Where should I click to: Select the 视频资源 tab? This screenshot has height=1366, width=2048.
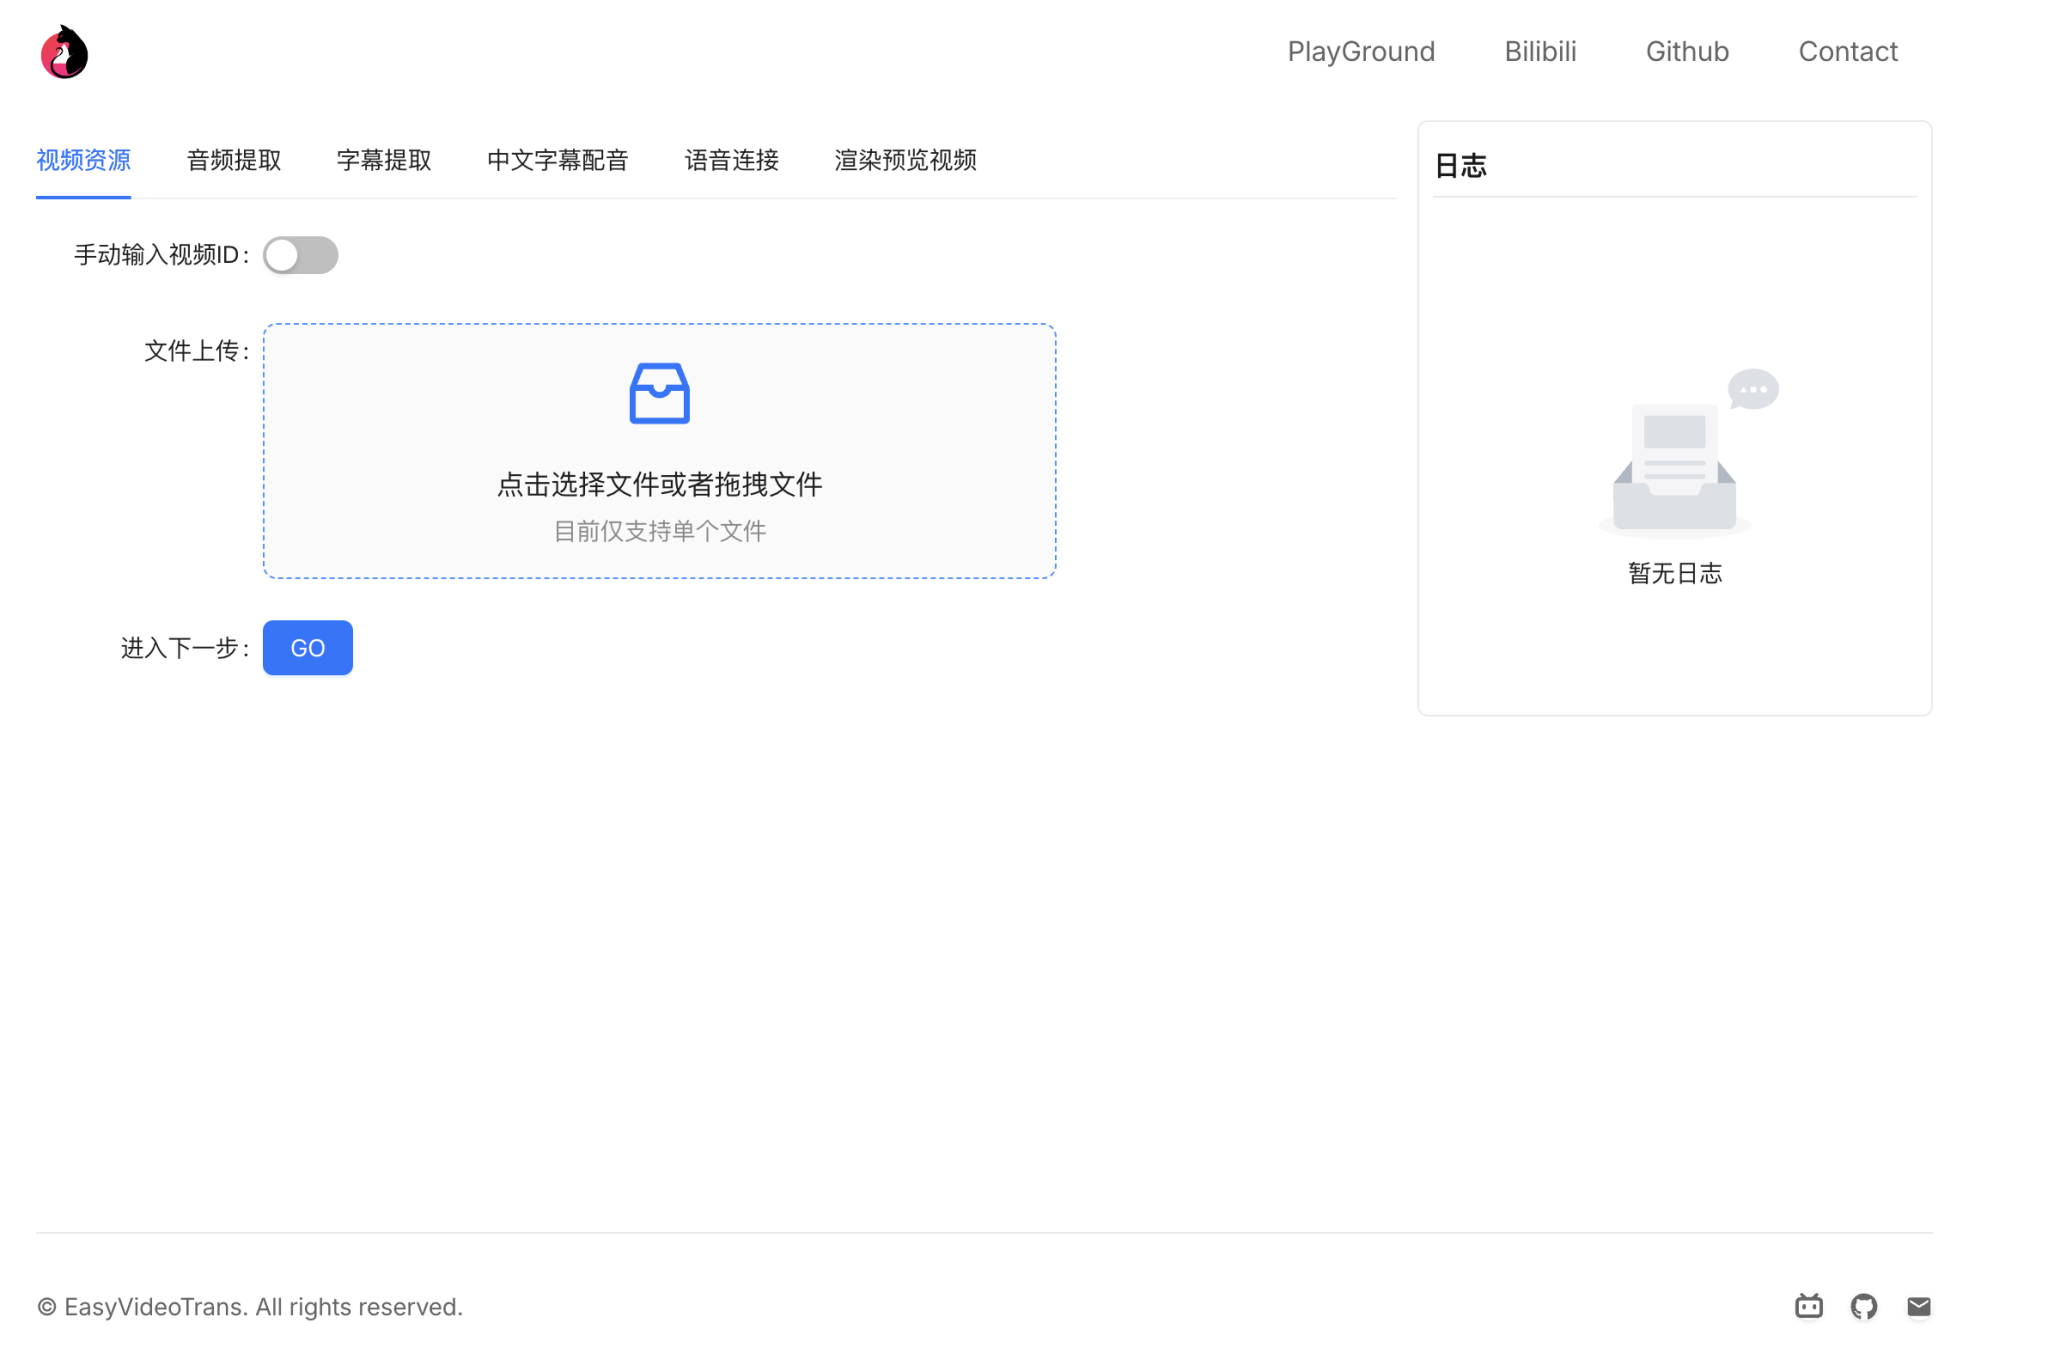coord(83,160)
